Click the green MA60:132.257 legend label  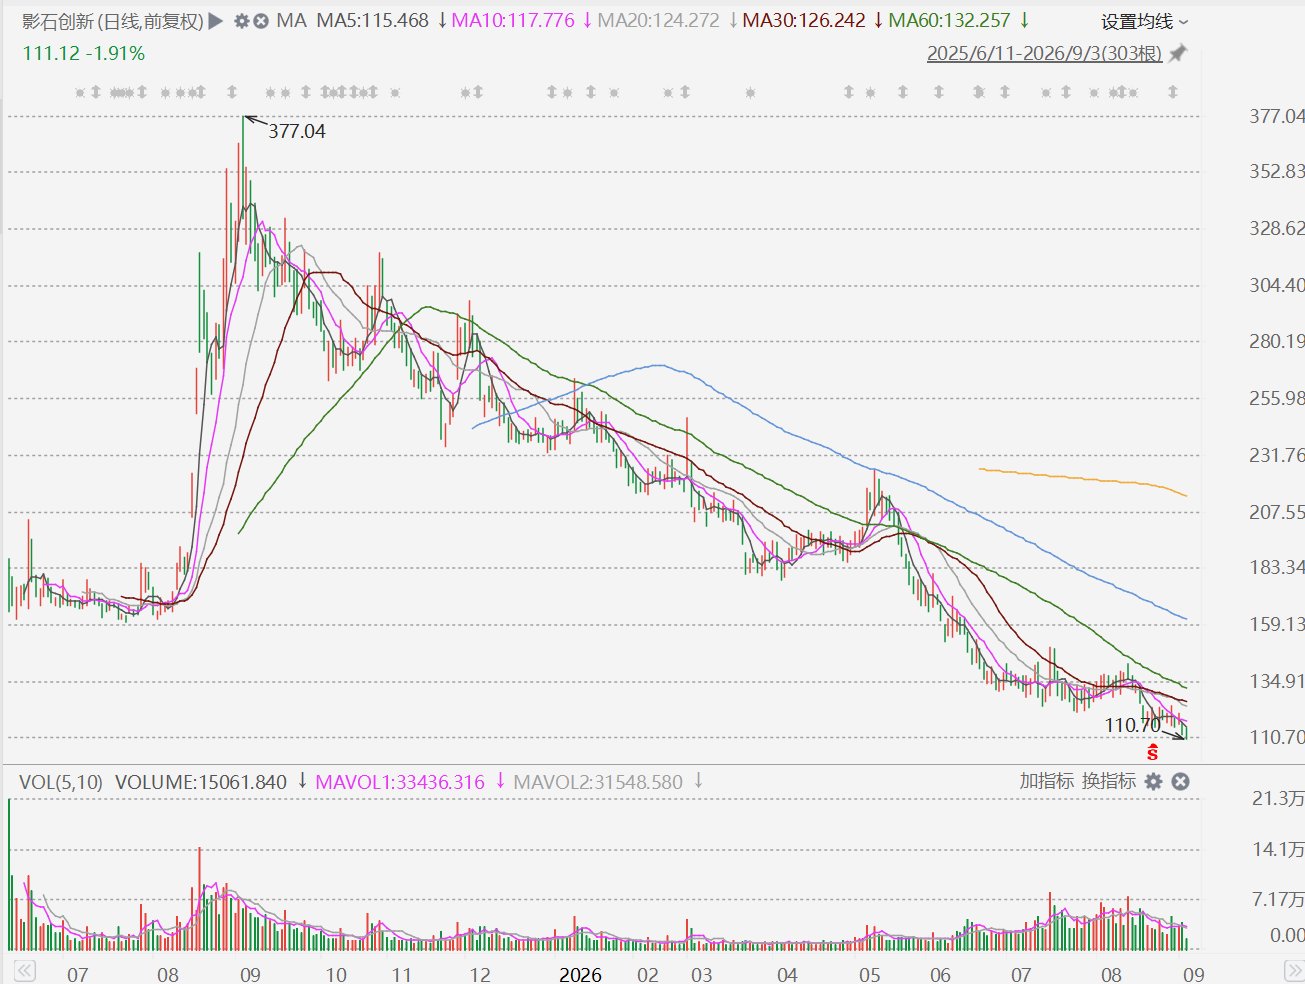949,21
